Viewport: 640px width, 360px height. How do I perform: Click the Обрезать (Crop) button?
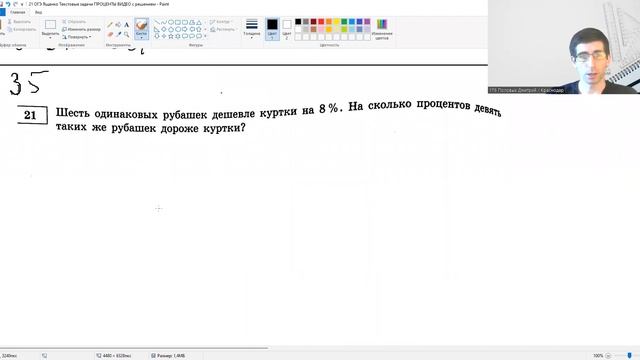[x=74, y=22]
